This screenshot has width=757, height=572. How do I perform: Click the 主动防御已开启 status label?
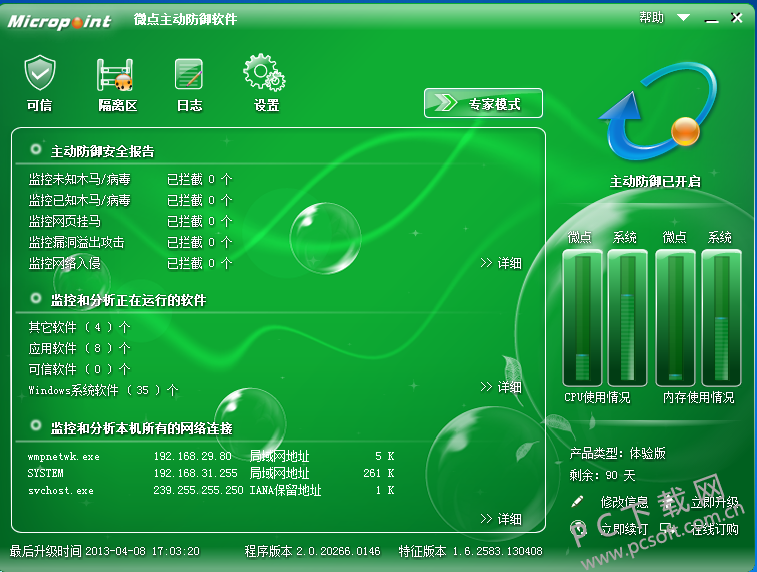tap(655, 181)
